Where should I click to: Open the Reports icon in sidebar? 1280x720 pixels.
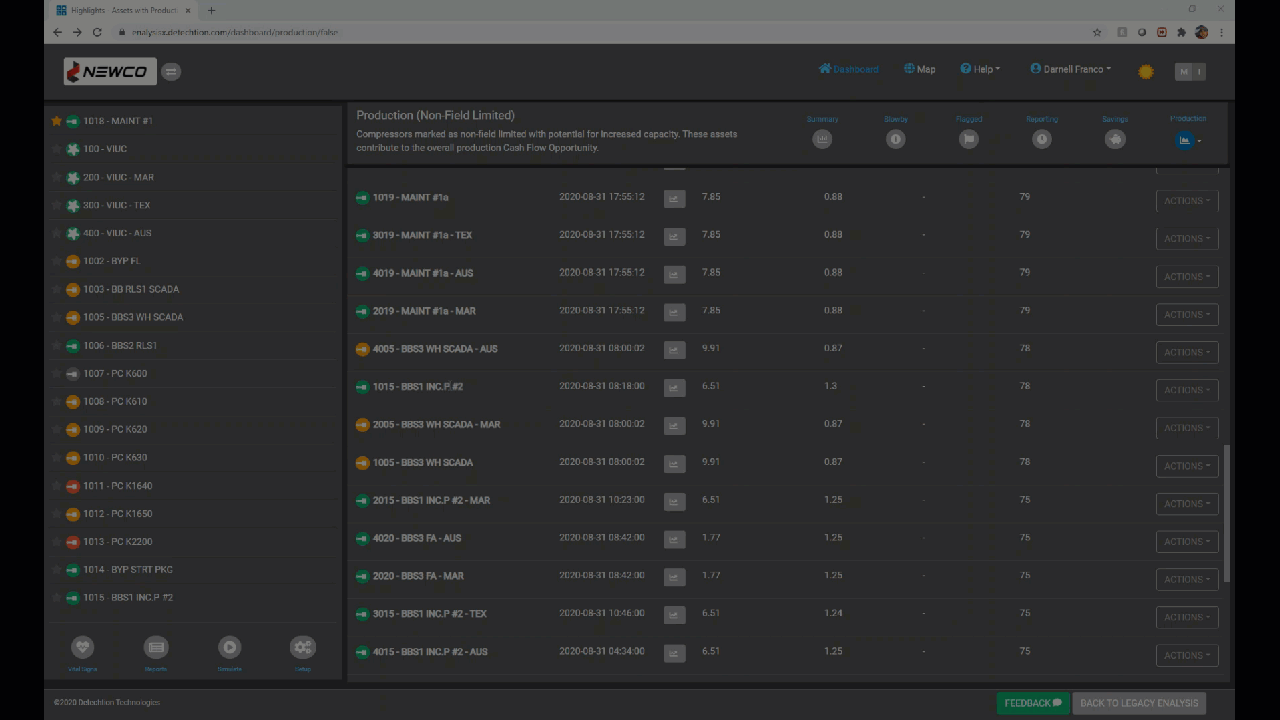point(156,647)
